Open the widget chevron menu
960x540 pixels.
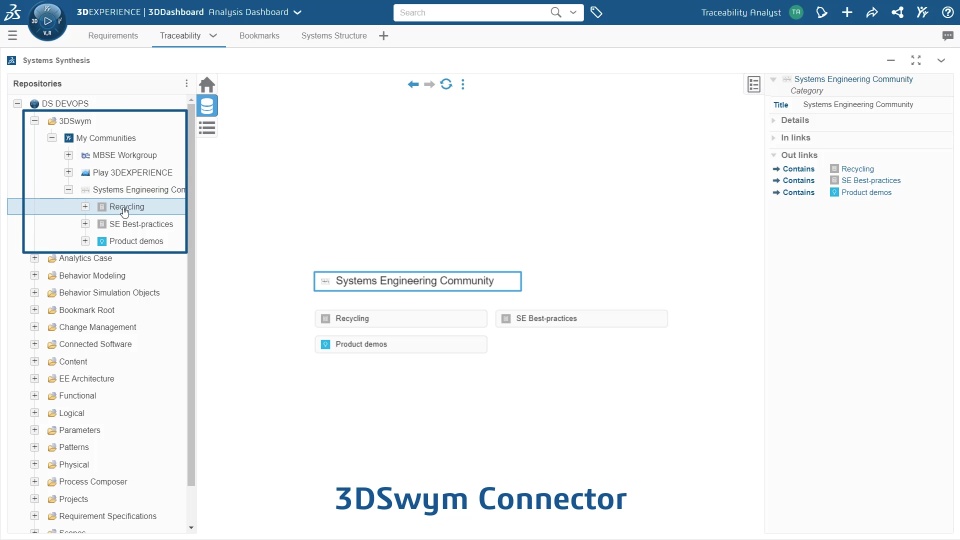click(x=941, y=60)
